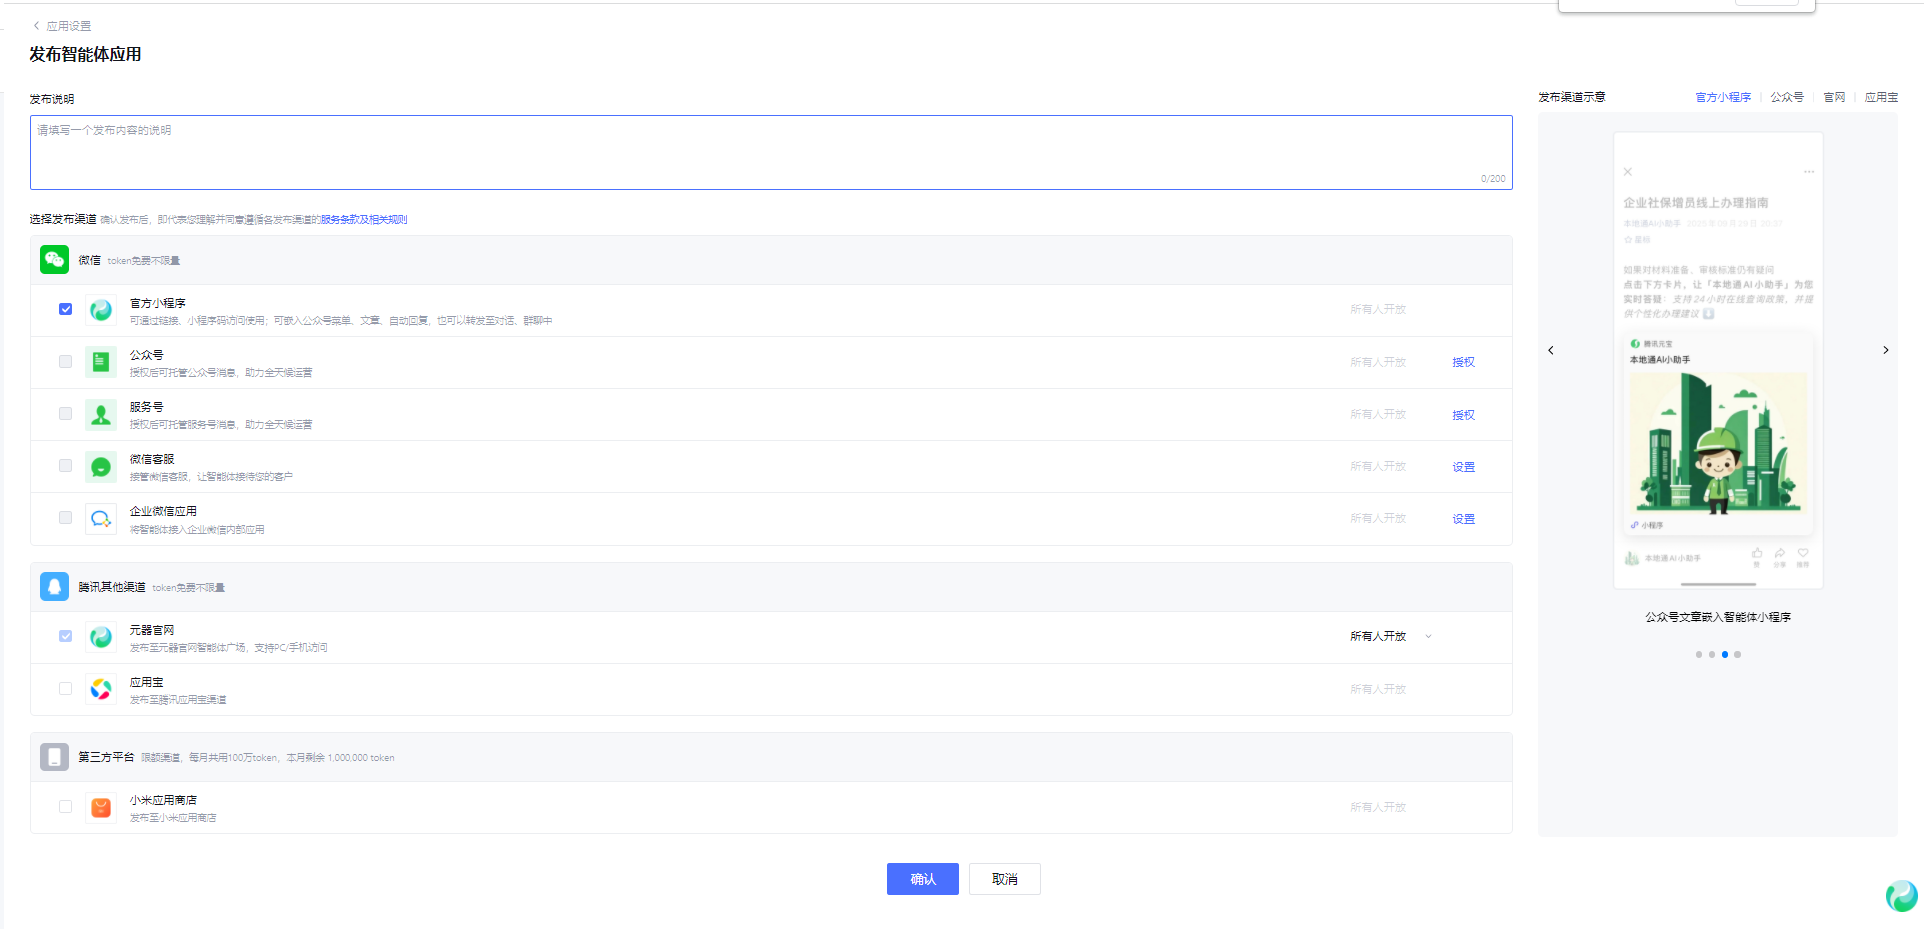
Task: Focus the 发布说明 description text box
Action: [x=770, y=152]
